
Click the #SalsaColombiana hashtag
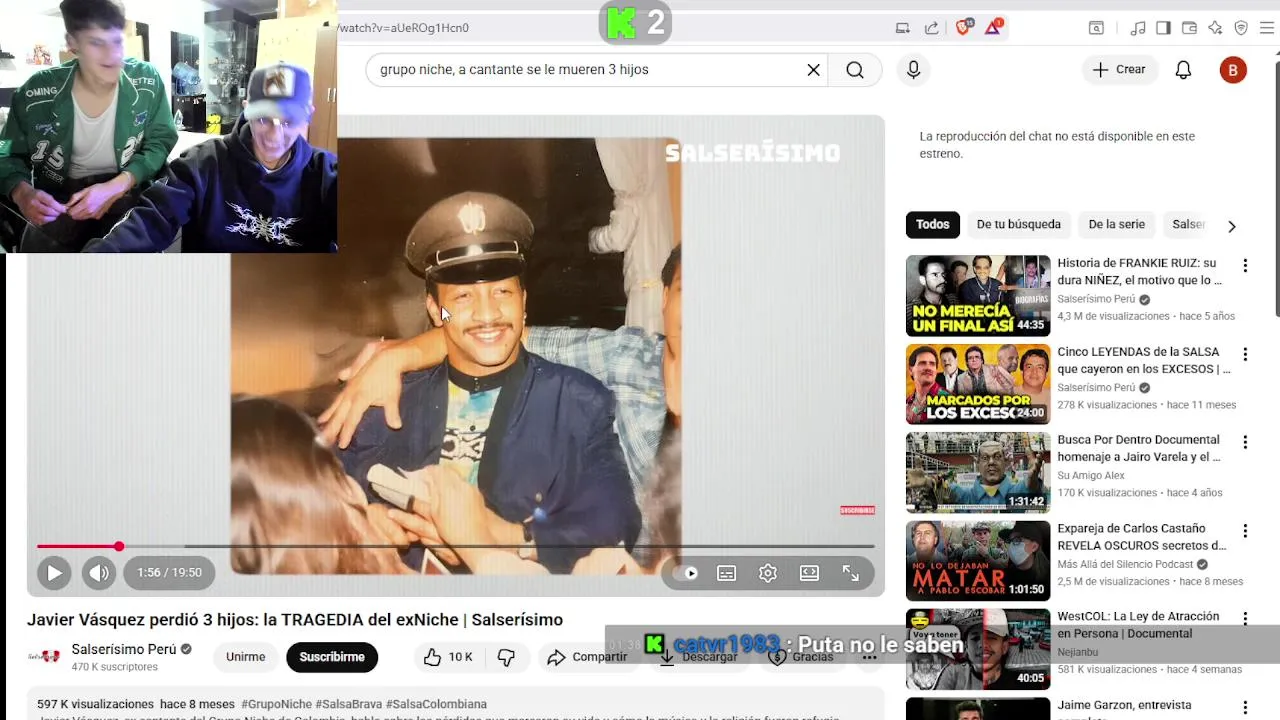pyautogui.click(x=436, y=704)
